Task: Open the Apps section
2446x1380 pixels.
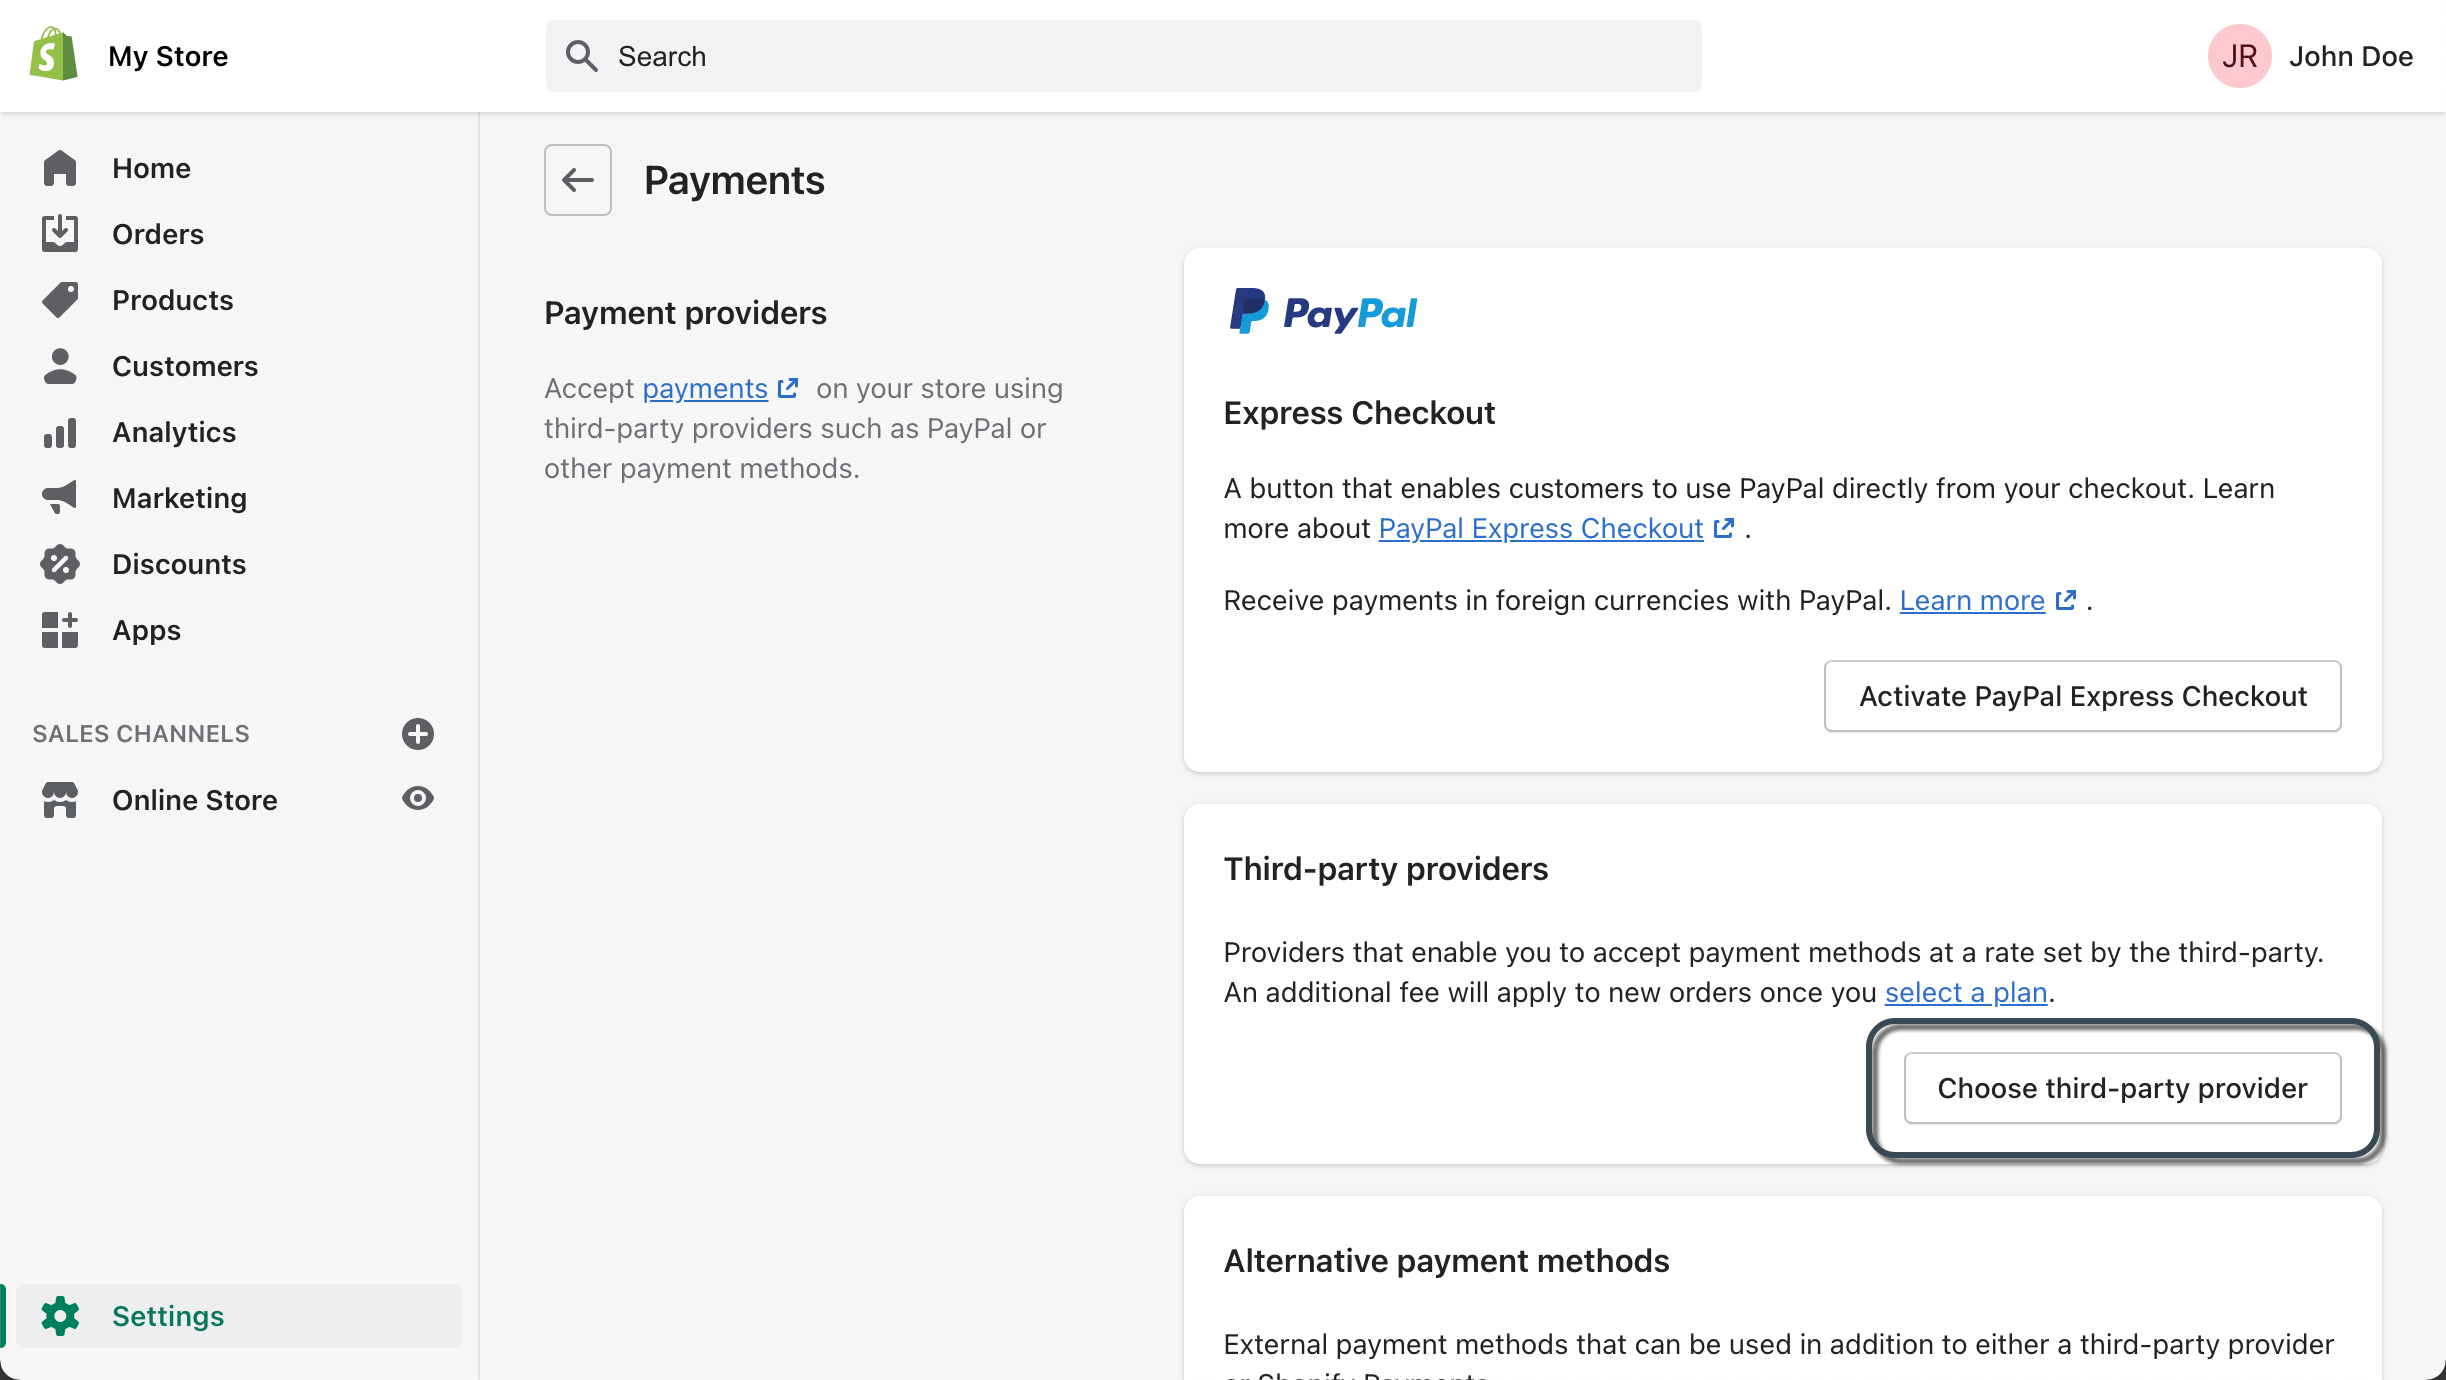Action: (x=146, y=630)
